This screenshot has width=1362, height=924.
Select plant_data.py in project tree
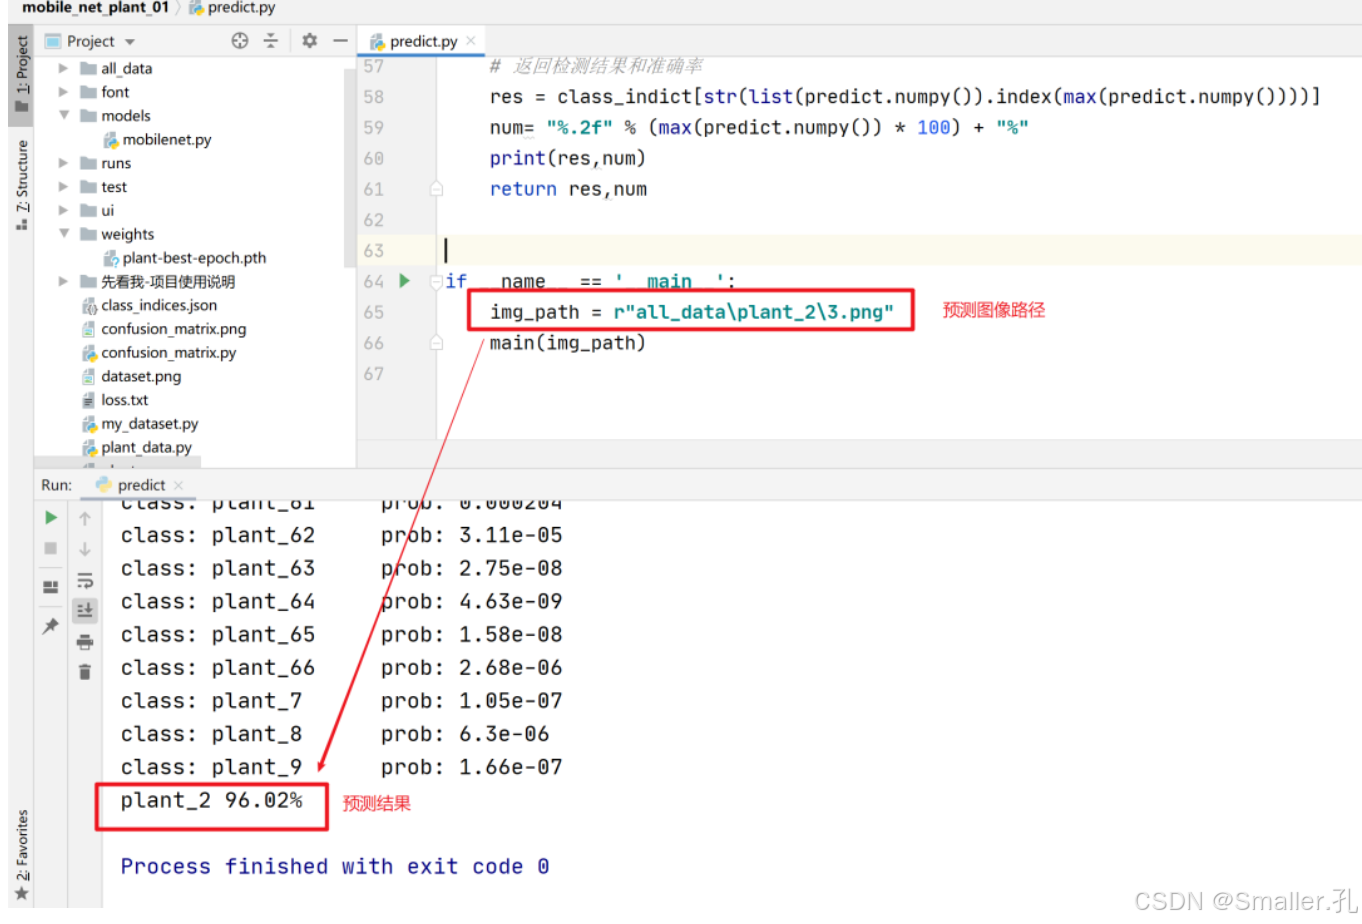(x=136, y=447)
